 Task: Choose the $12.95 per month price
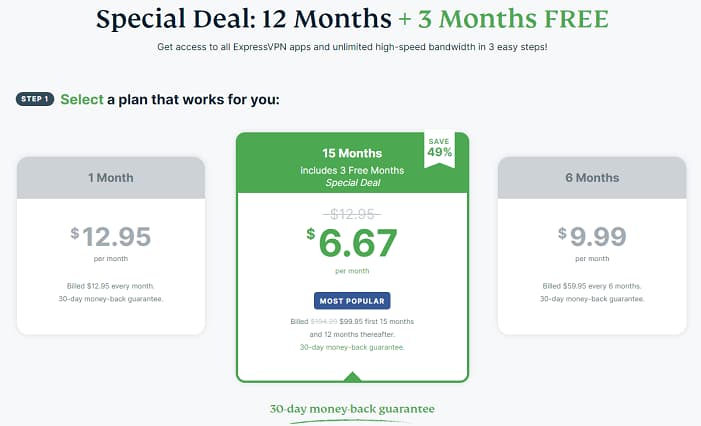(111, 236)
